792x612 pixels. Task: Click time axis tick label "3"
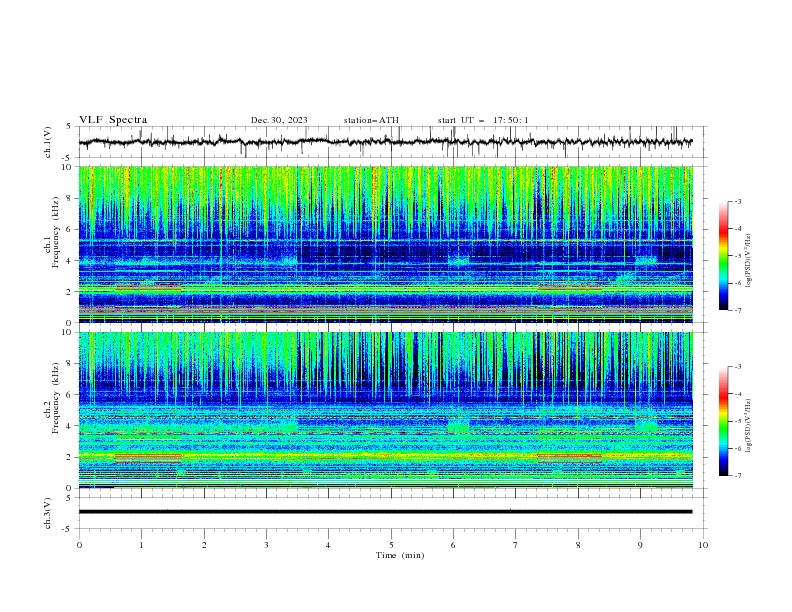[x=266, y=545]
